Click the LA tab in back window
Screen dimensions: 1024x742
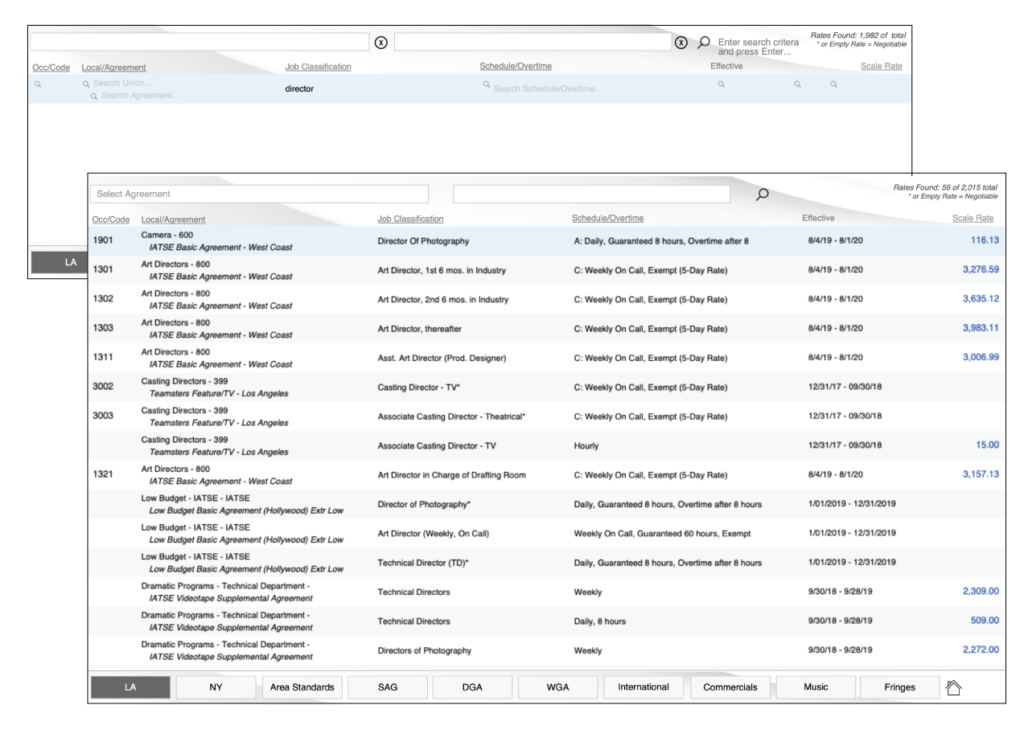click(x=60, y=262)
